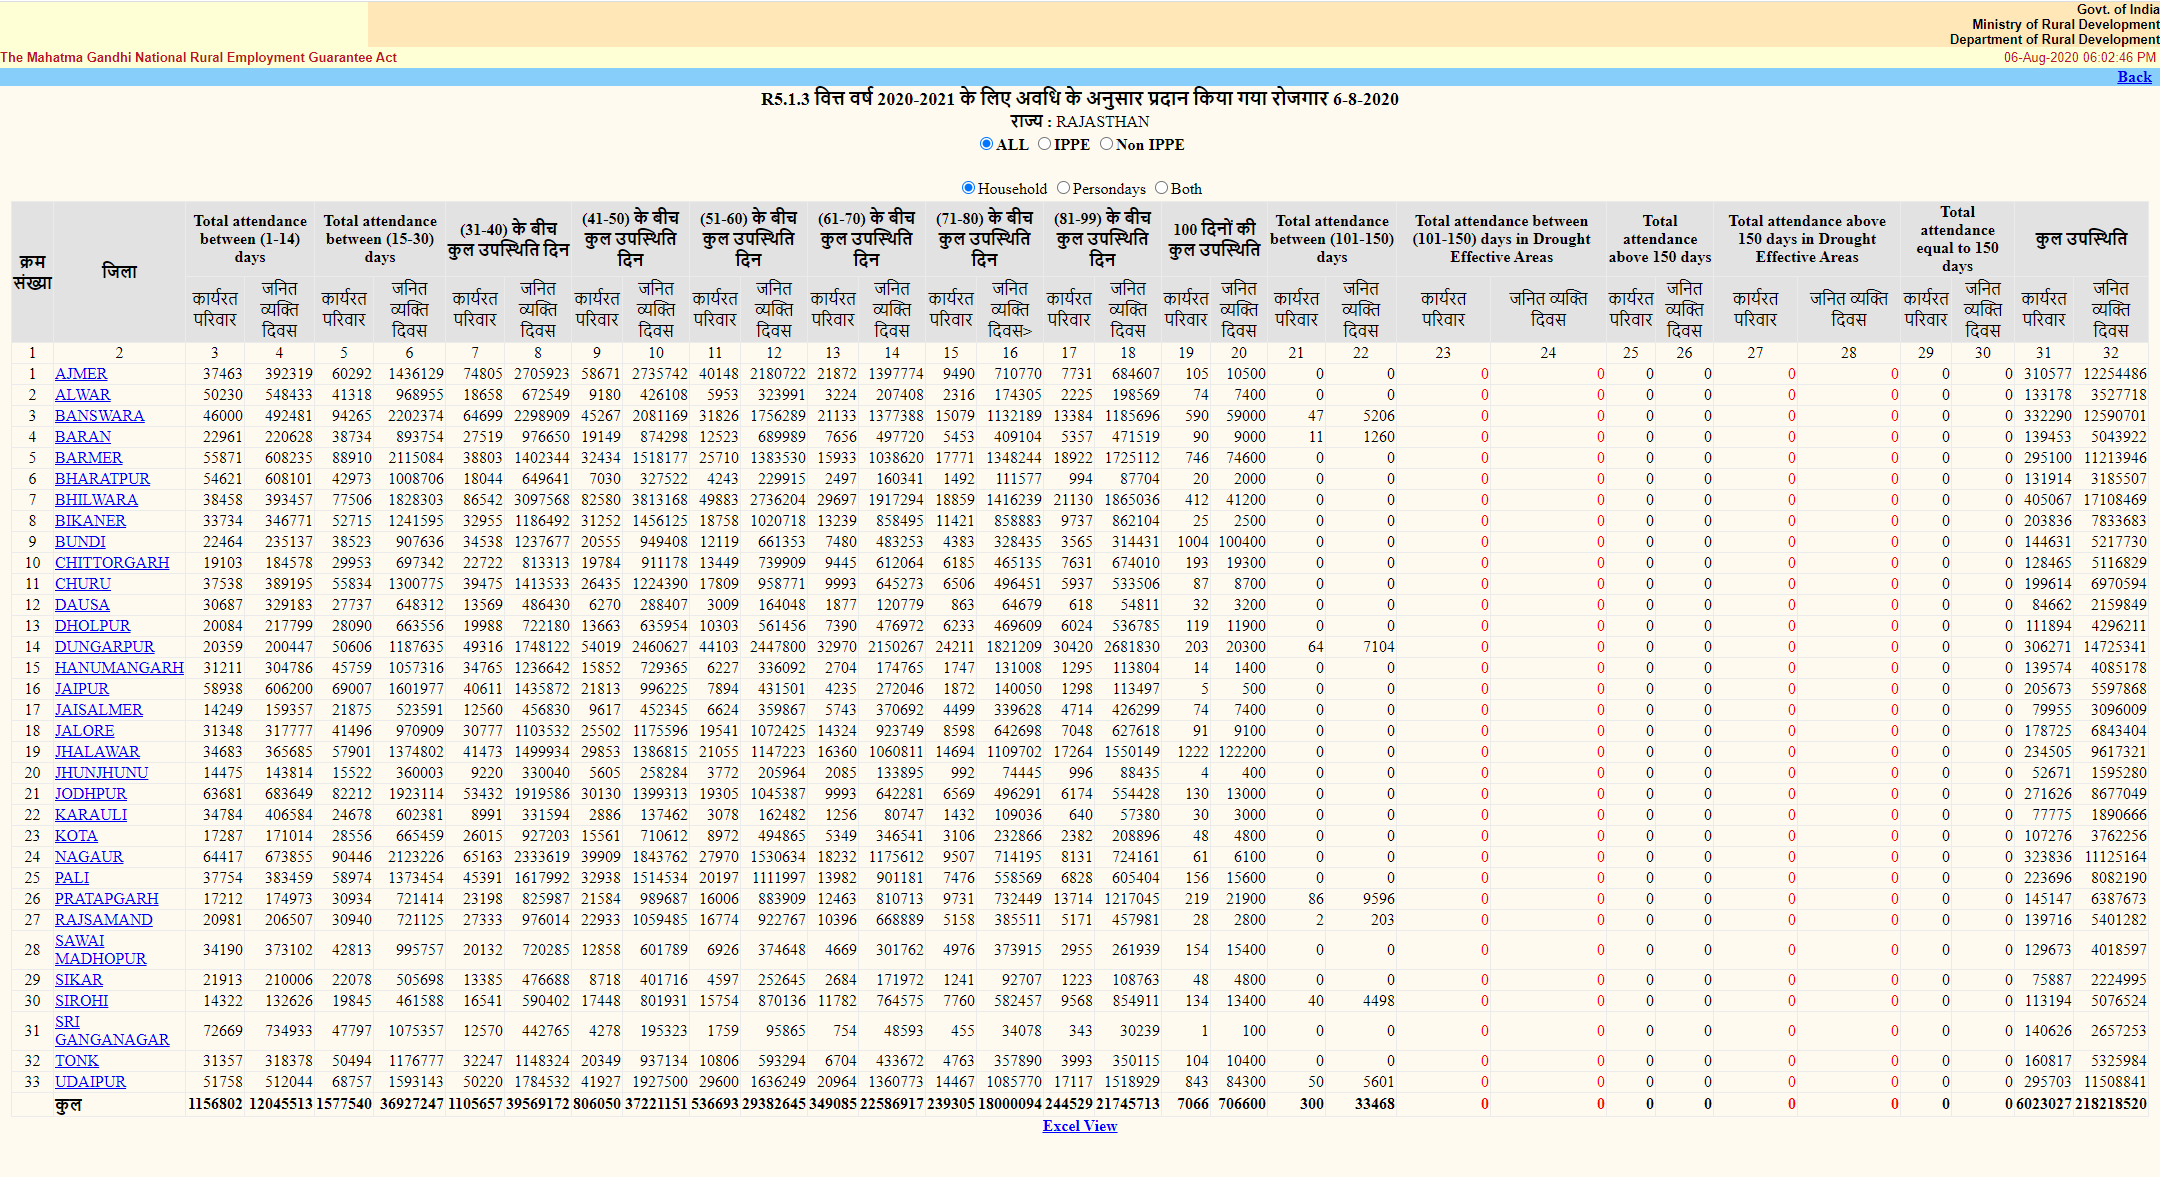Click the BHILWARA district link

(96, 500)
